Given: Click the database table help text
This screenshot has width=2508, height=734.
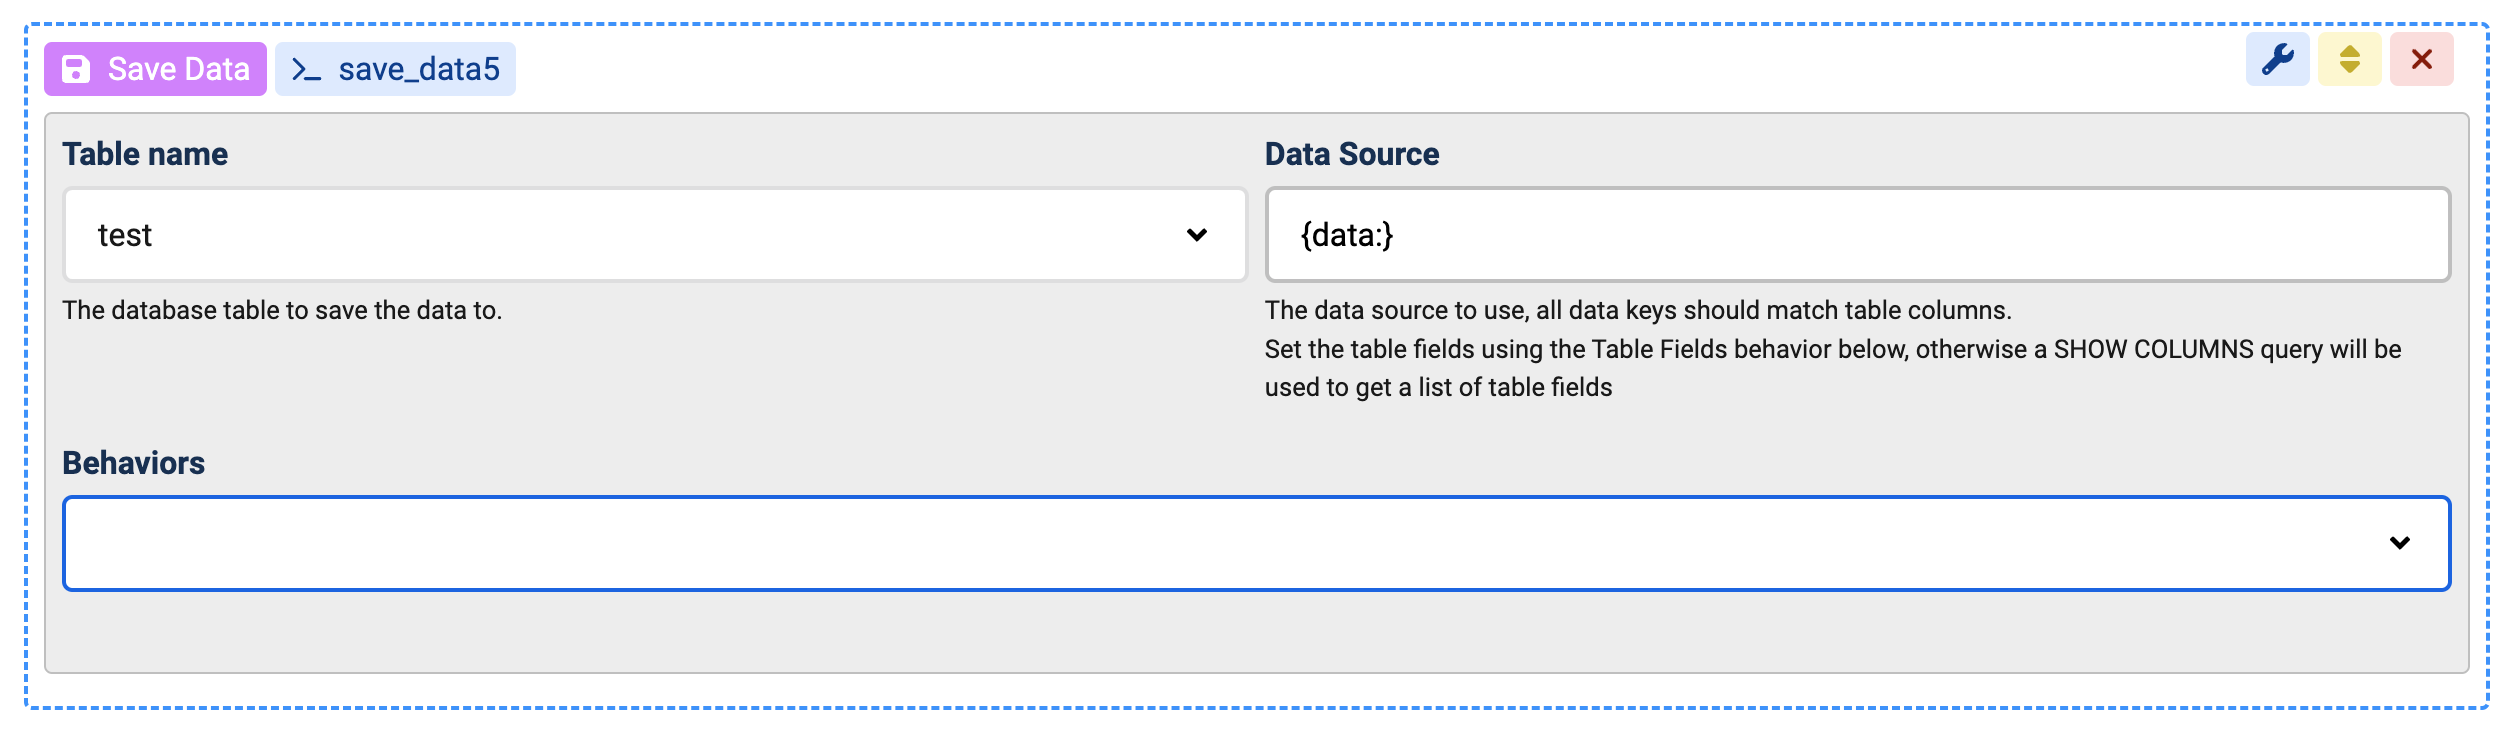Looking at the screenshot, I should click(282, 310).
